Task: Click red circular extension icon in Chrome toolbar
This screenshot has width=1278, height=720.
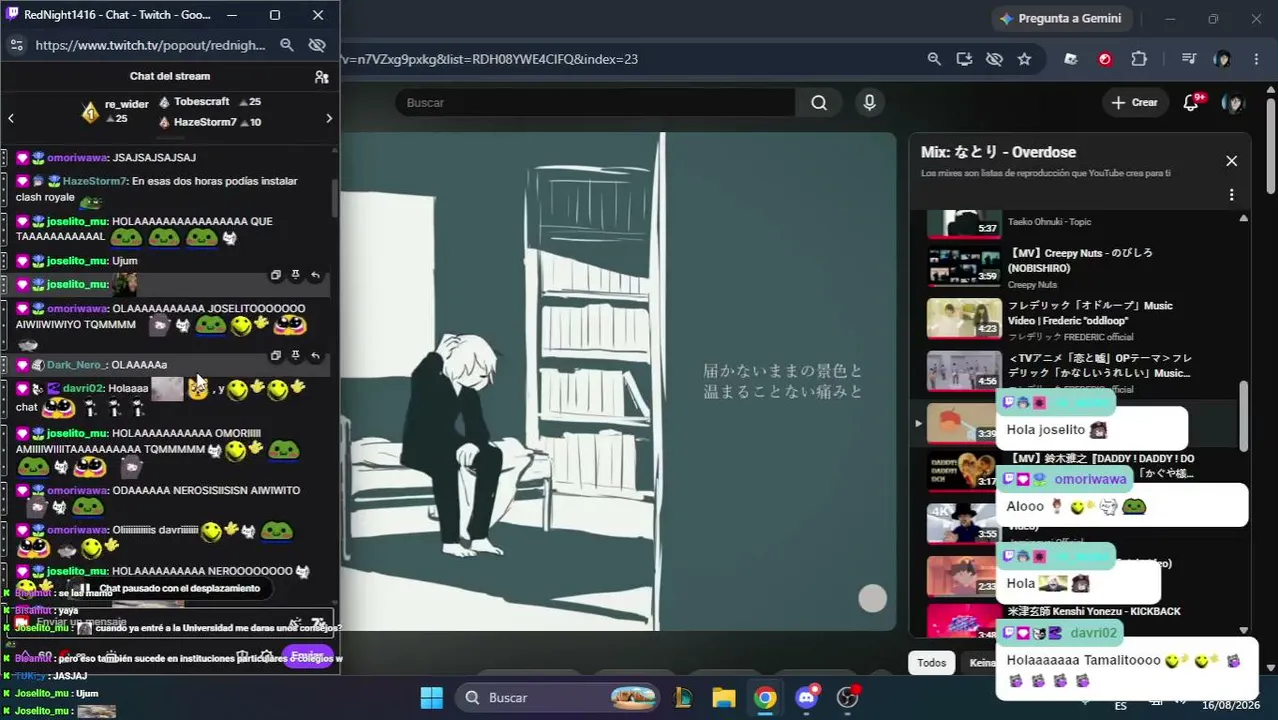Action: tap(1105, 59)
